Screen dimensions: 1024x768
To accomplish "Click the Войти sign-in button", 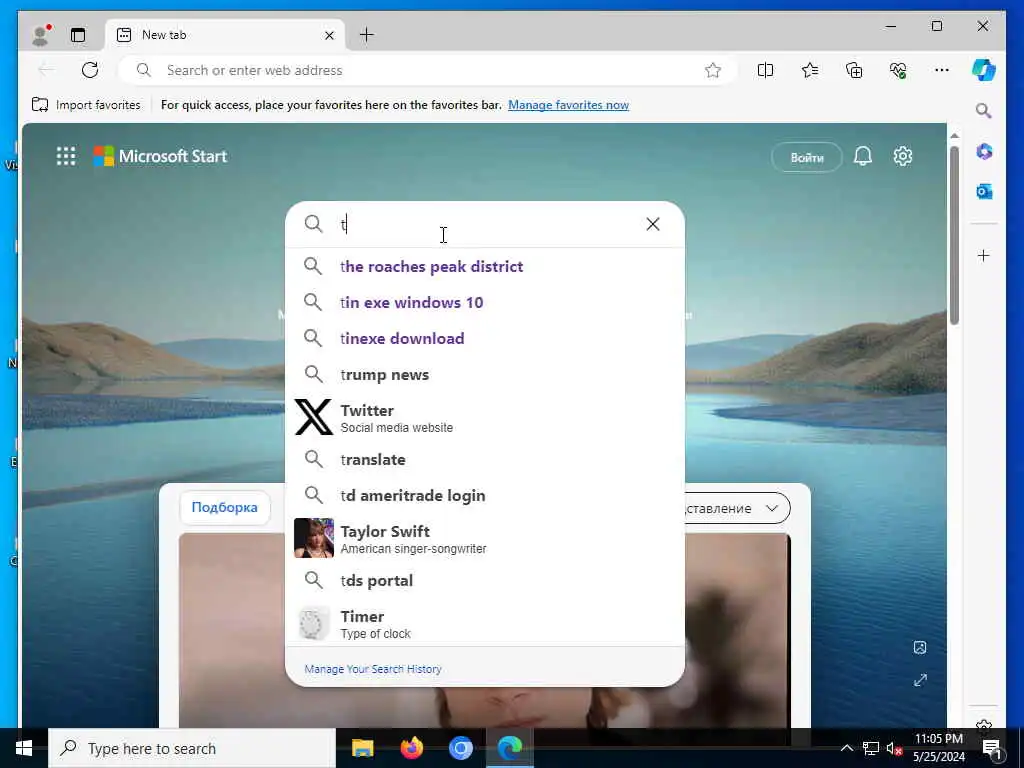I will (x=807, y=157).
